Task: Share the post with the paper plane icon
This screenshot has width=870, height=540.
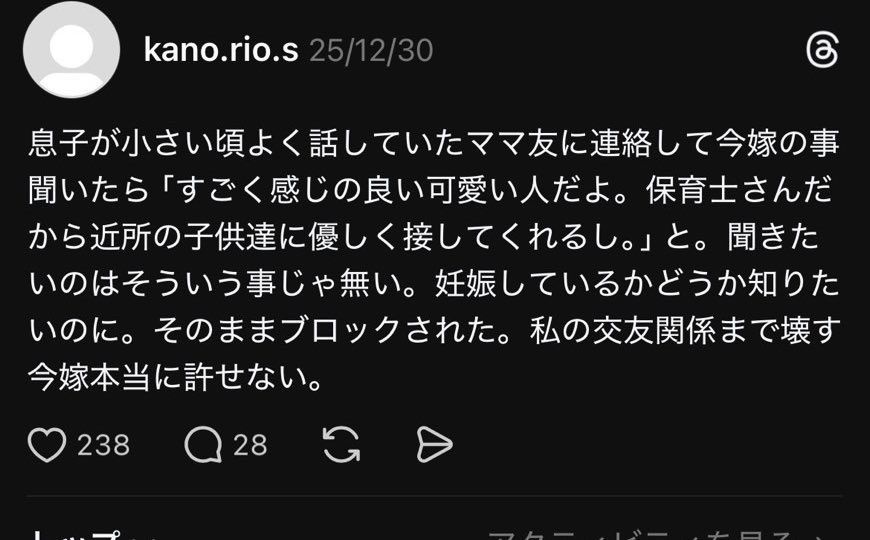Action: coord(434,445)
